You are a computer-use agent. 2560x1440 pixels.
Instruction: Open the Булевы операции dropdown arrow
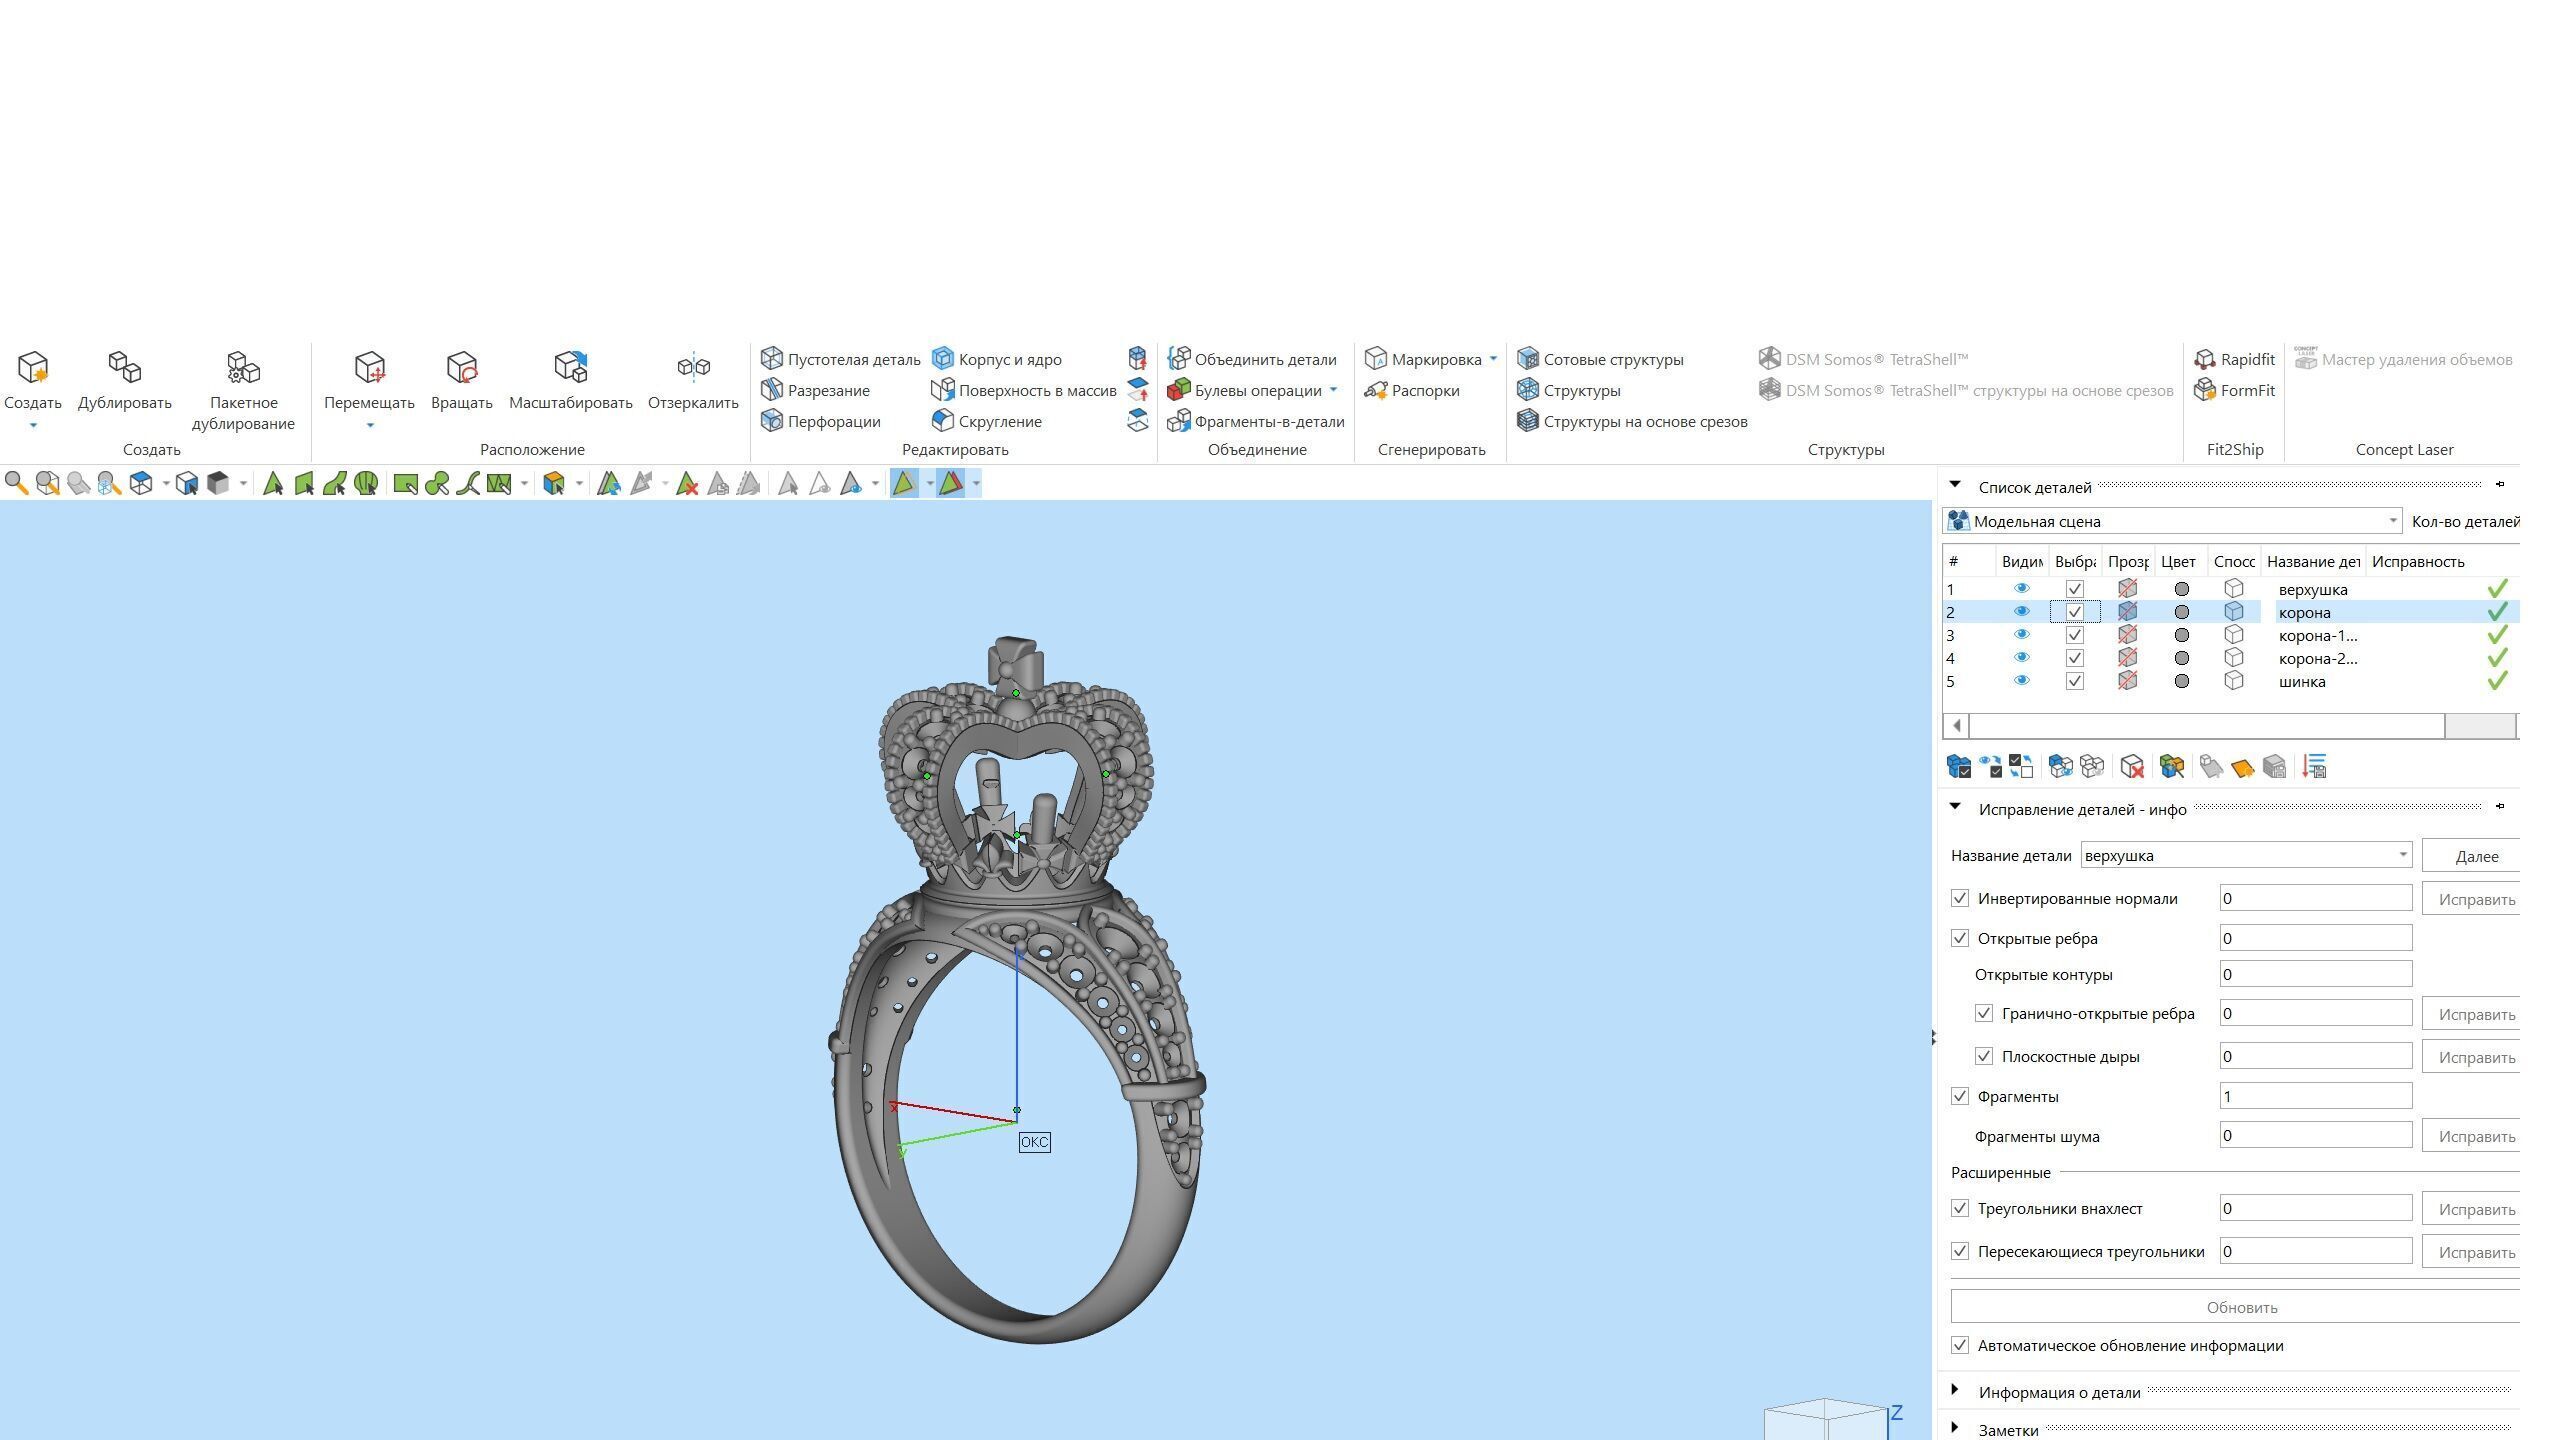click(x=1333, y=390)
